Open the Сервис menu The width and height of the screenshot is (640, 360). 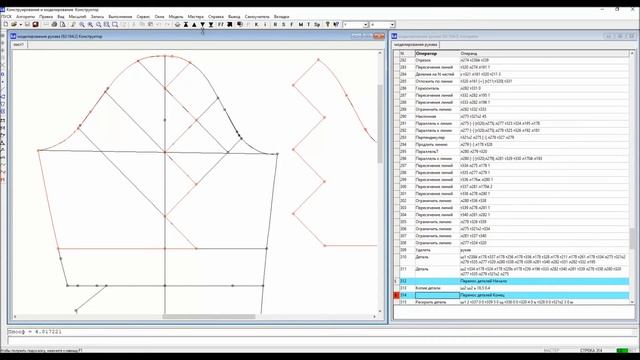tap(143, 17)
